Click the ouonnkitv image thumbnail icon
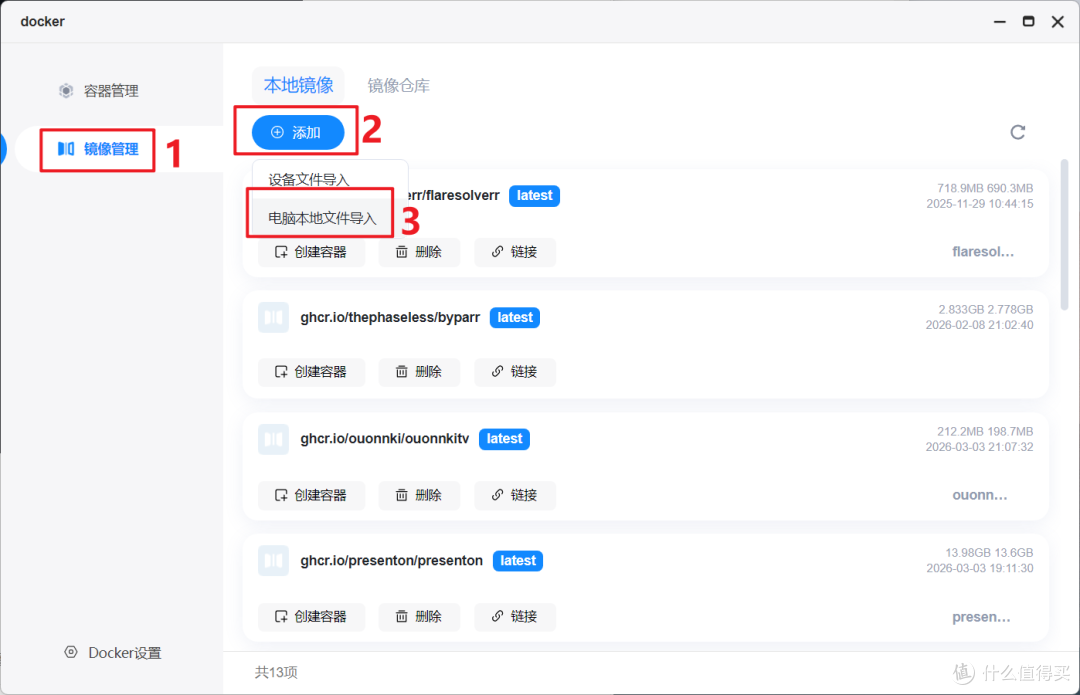This screenshot has width=1080, height=695. (273, 439)
